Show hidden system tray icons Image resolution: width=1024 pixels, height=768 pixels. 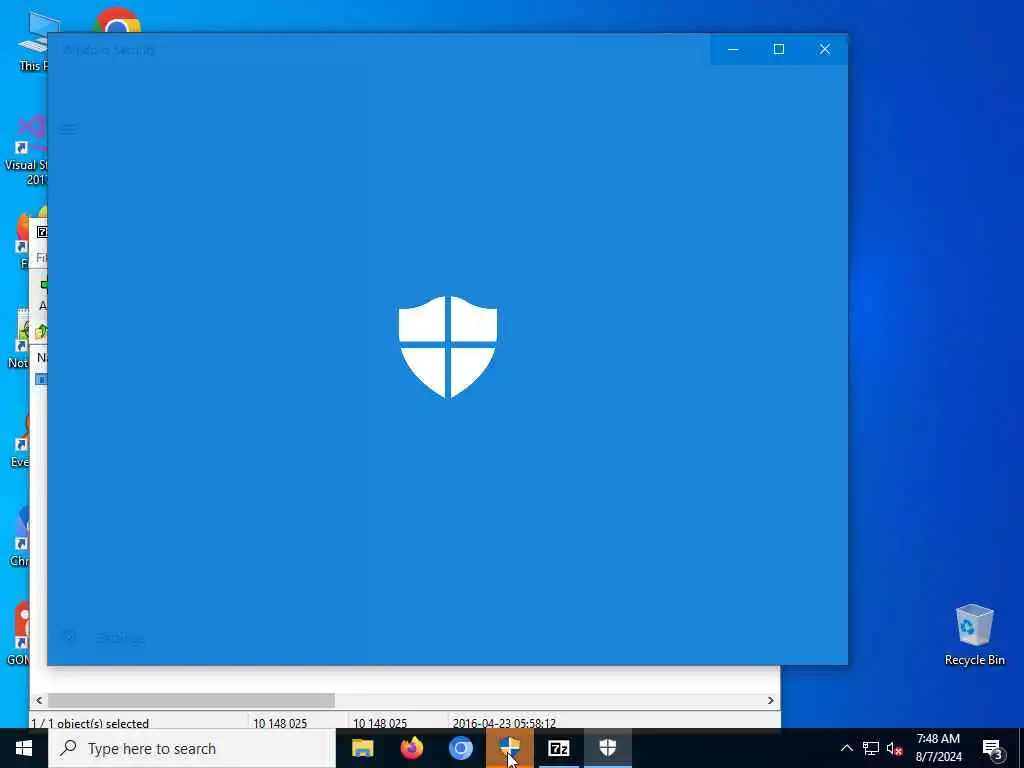[846, 748]
